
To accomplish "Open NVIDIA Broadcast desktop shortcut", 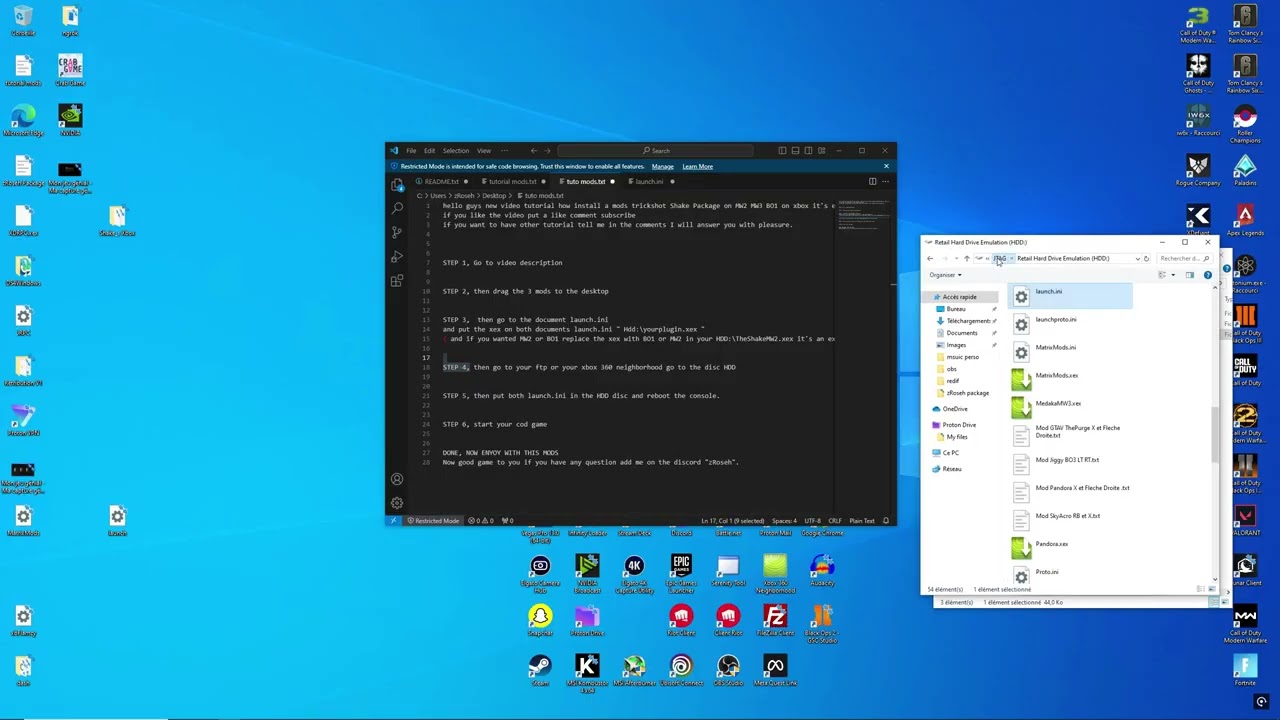I will [x=587, y=572].
